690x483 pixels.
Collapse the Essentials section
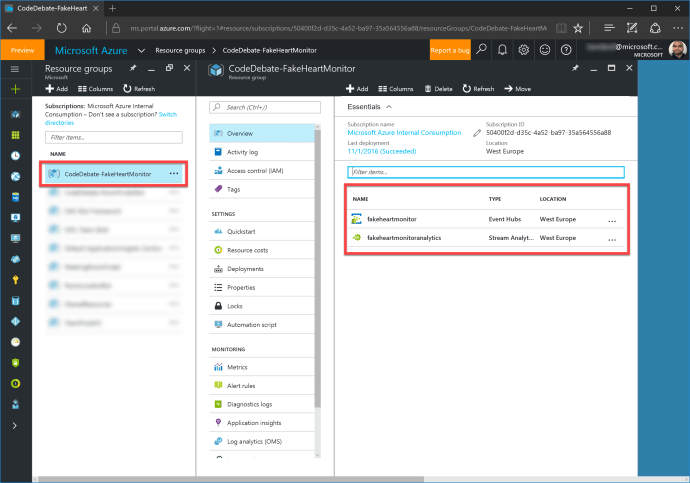(x=387, y=106)
